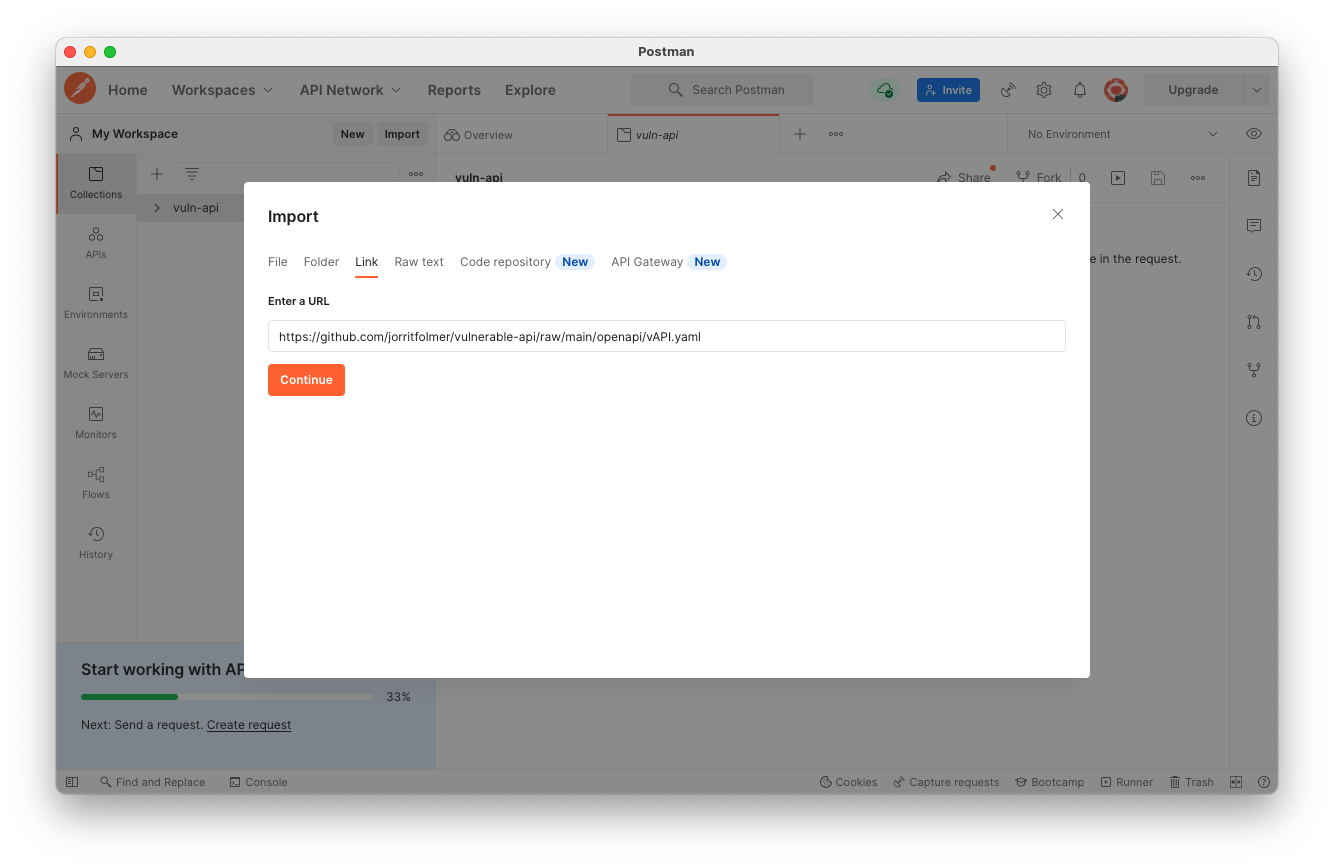Open the Flows sidebar panel
Screen dimensions: 1334x868
(96, 483)
